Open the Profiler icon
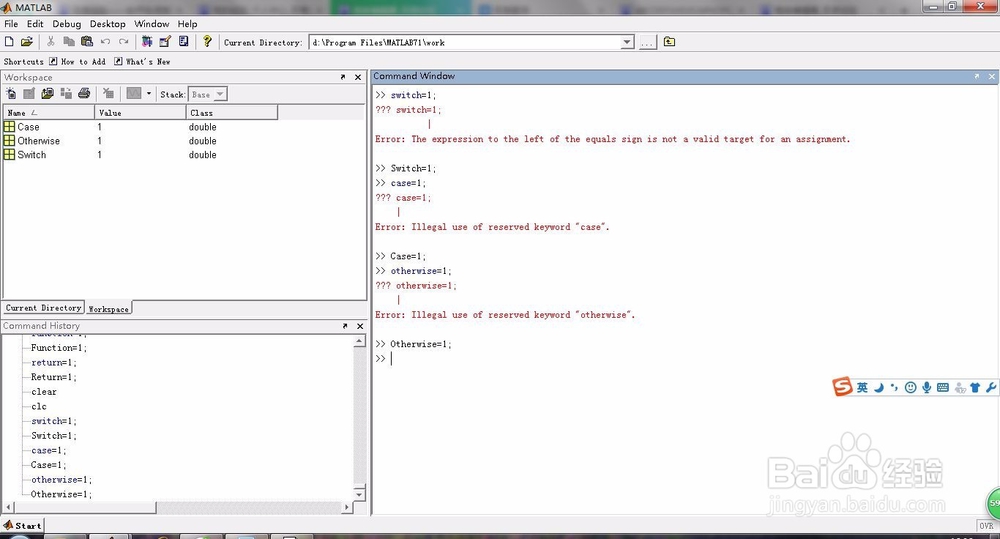This screenshot has height=539, width=1000. pyautogui.click(x=184, y=41)
